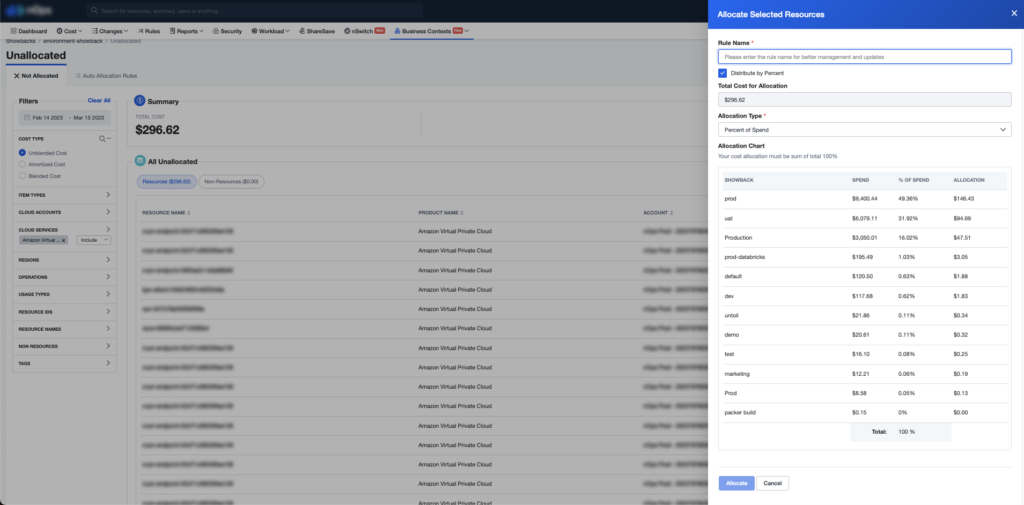
Task: Click the Dashboard grid icon
Action: click(13, 31)
